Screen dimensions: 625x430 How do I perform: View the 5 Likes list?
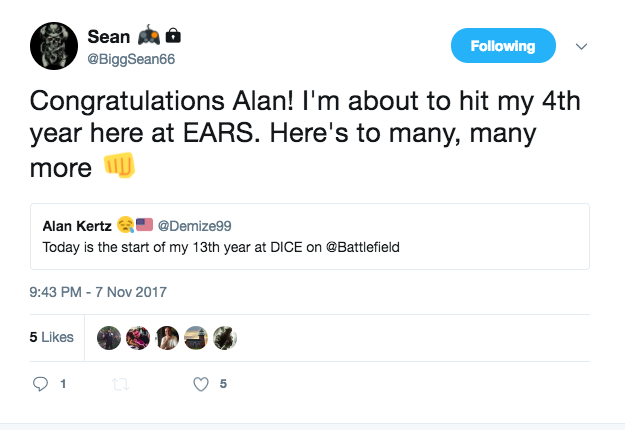coord(52,337)
